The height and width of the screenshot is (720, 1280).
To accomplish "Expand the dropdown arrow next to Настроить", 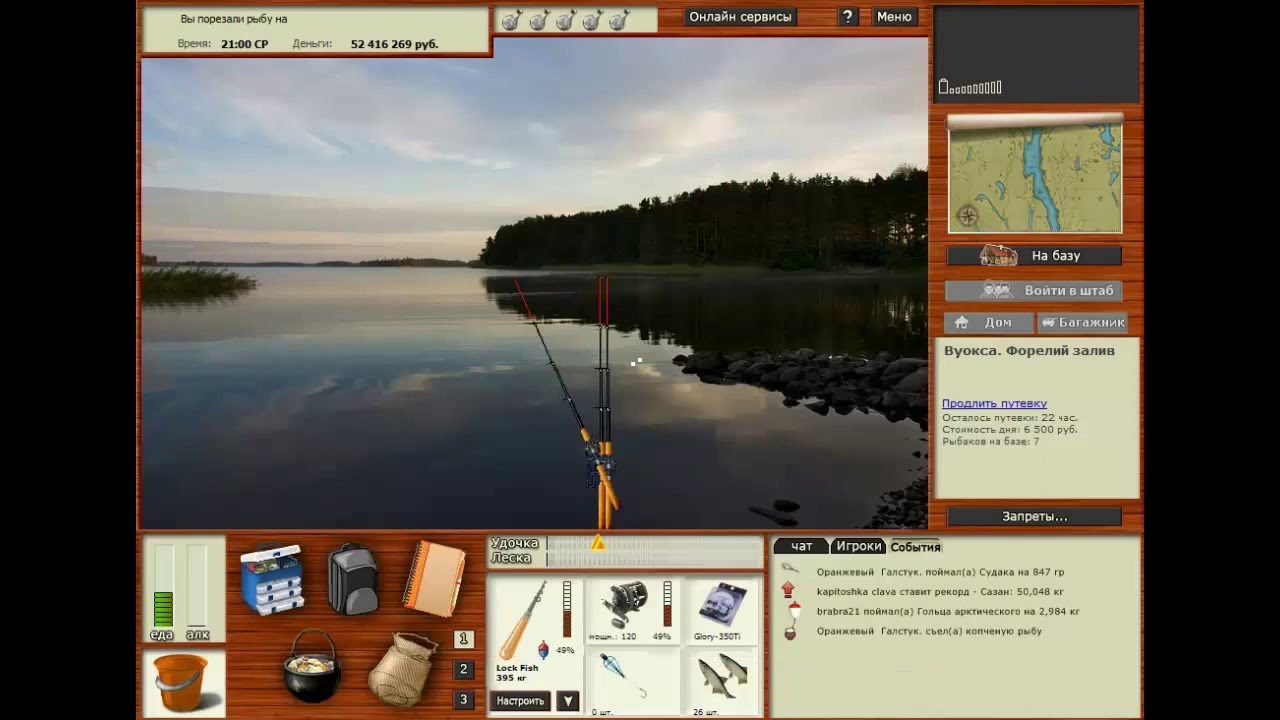I will coord(568,701).
